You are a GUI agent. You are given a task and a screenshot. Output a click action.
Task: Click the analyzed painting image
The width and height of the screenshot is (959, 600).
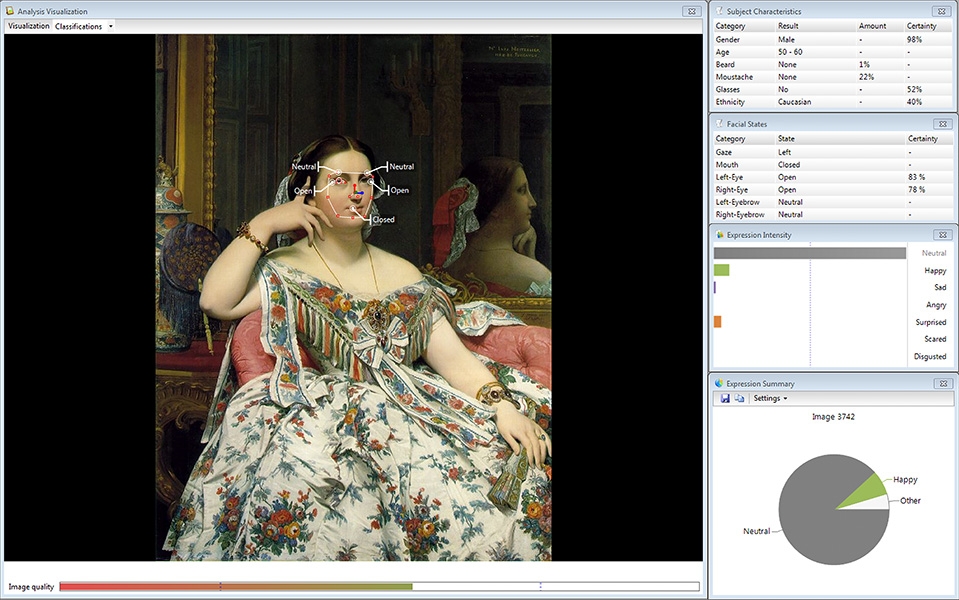tap(354, 297)
